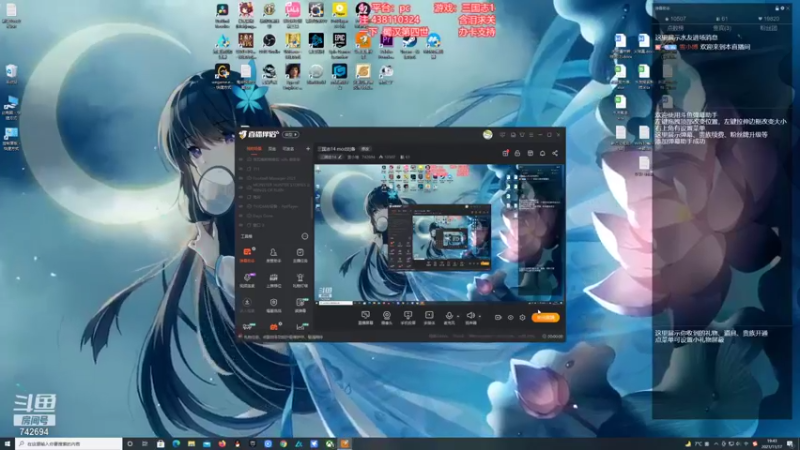Expand the 工具箱 section circle button
This screenshot has width=800, height=450.
pos(305,236)
